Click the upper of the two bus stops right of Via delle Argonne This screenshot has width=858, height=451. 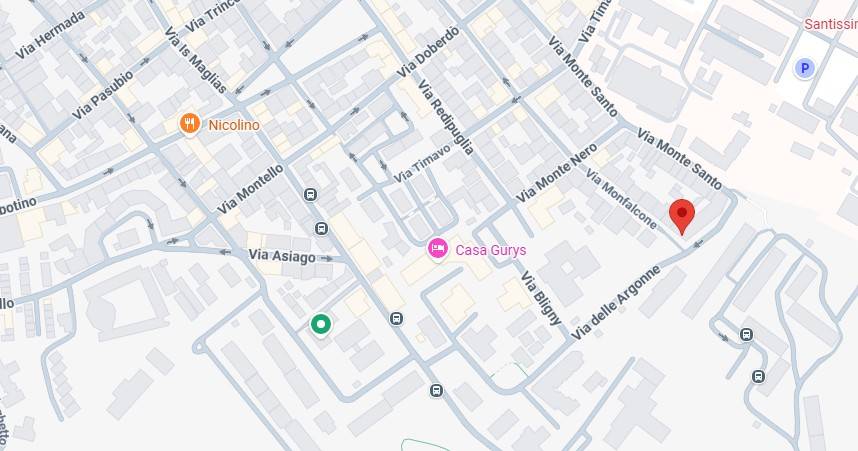746,334
